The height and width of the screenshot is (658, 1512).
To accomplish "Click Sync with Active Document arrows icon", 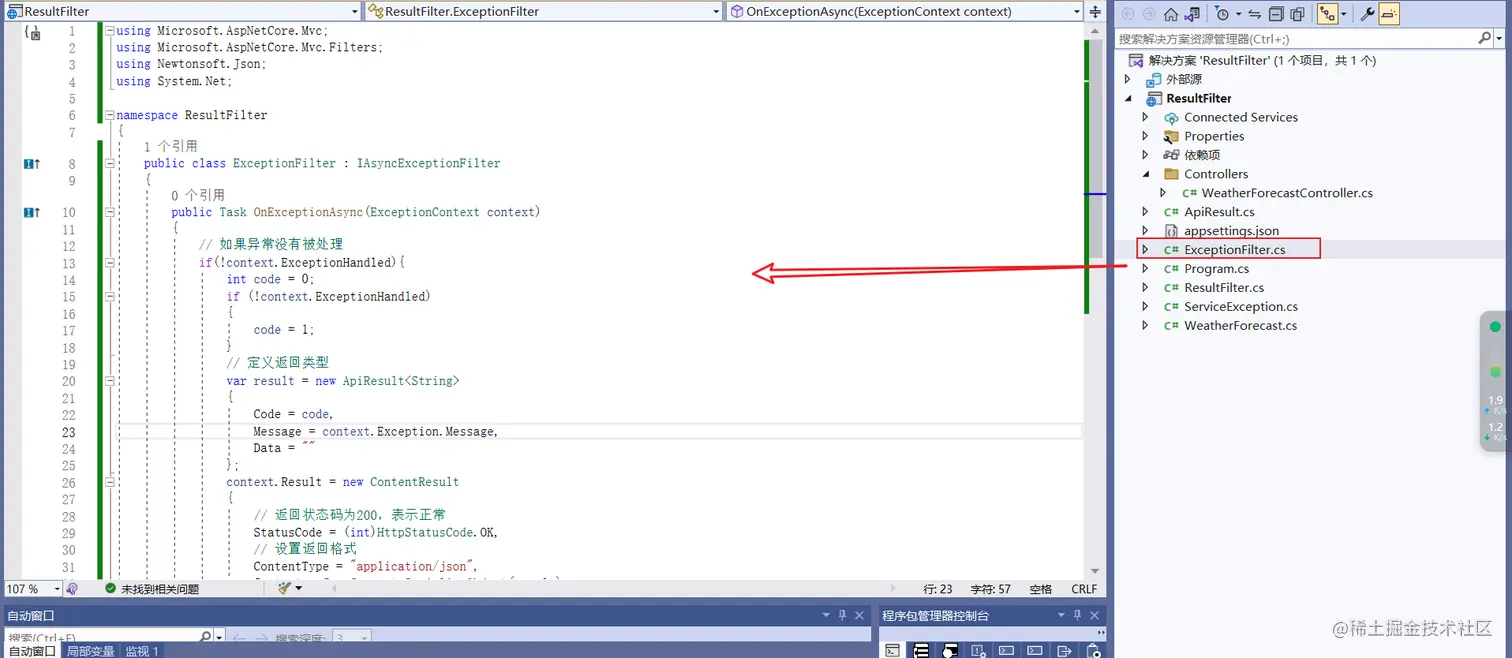I will pyautogui.click(x=1255, y=14).
